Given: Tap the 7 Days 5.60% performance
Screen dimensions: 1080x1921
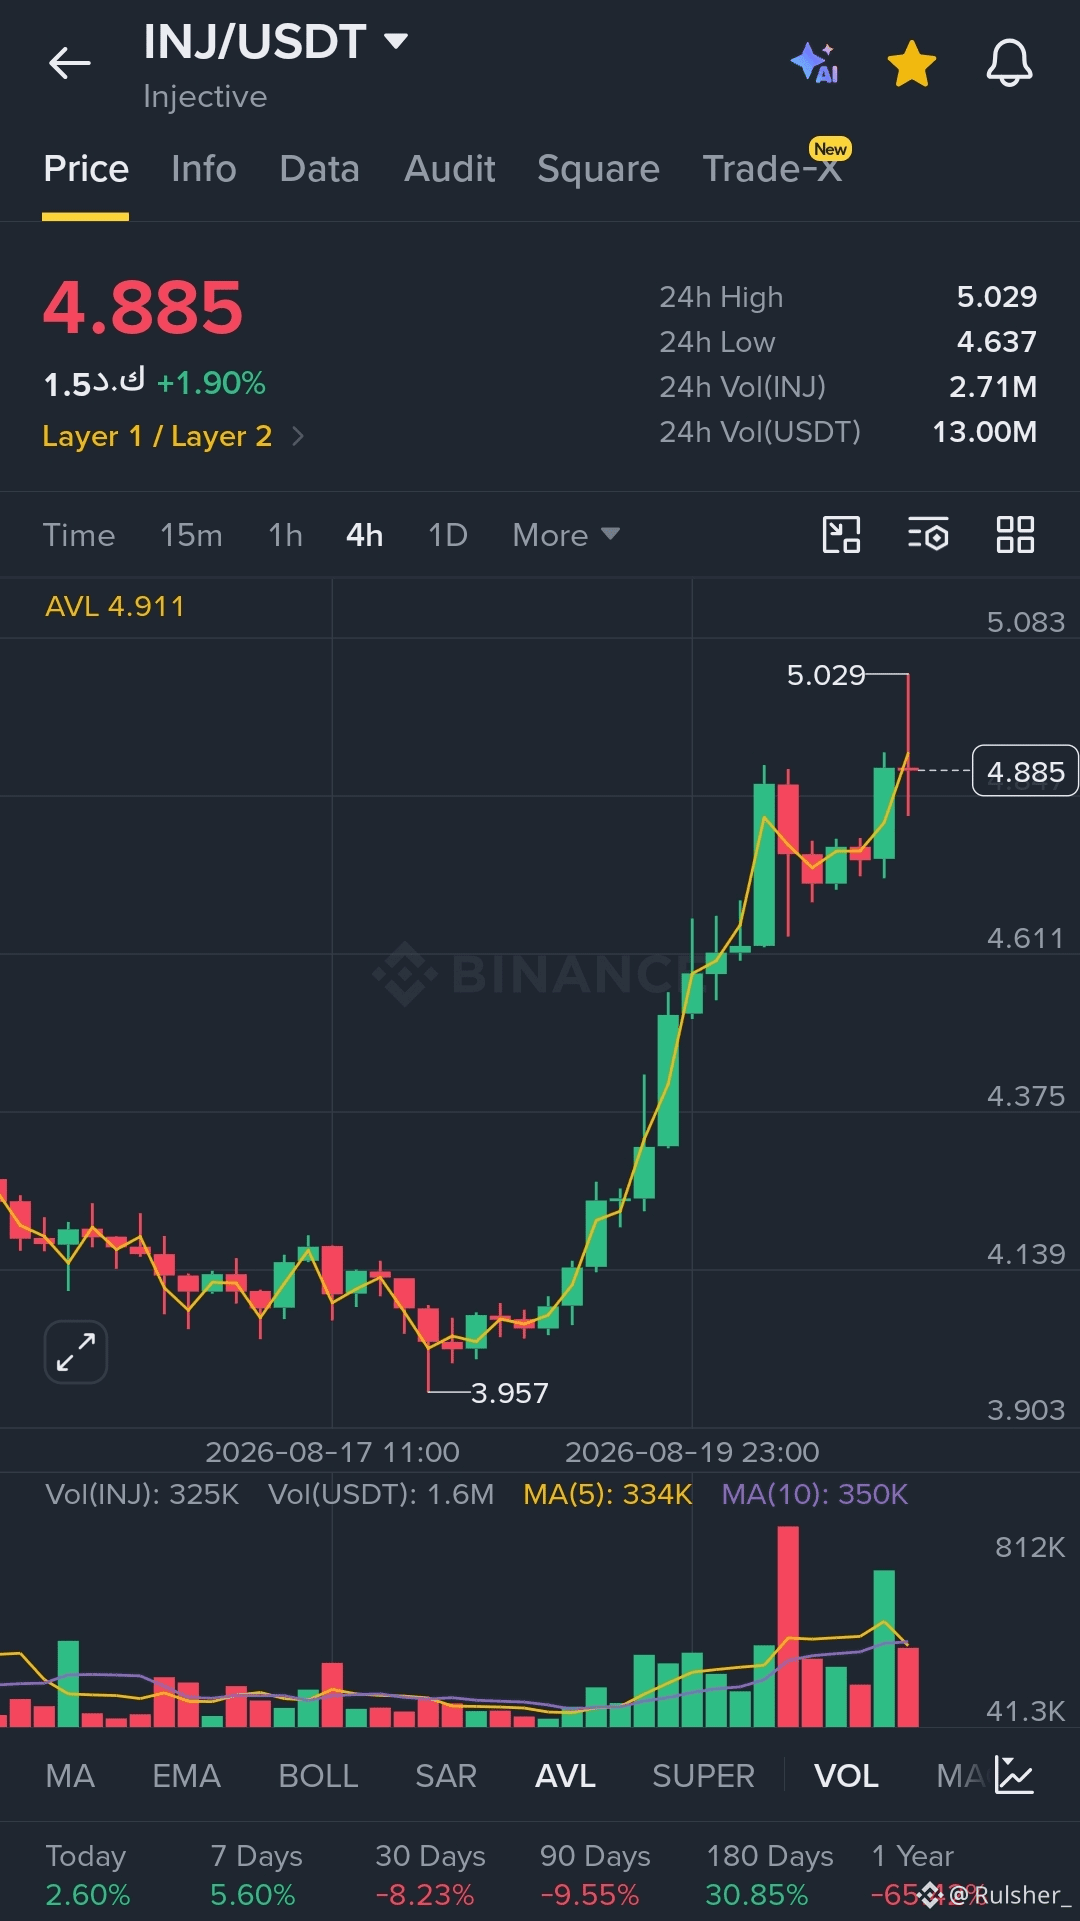Looking at the screenshot, I should pyautogui.click(x=256, y=1875).
